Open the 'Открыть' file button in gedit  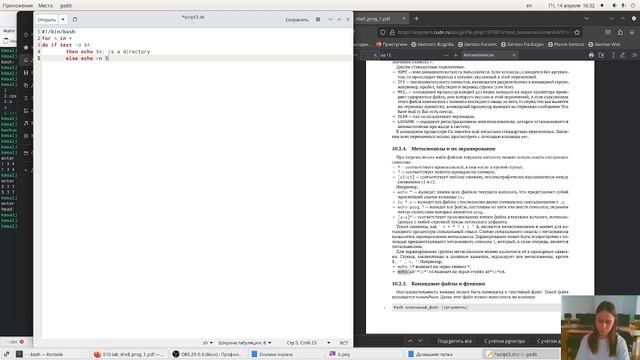pos(47,20)
